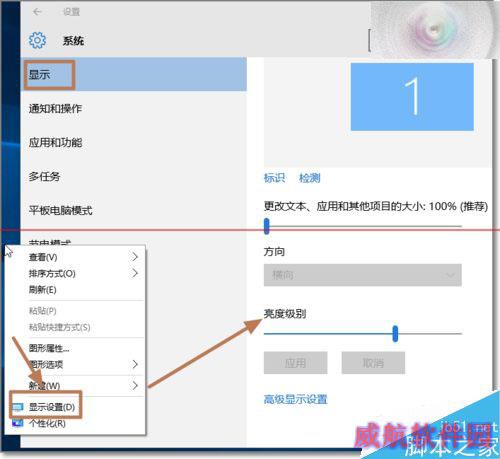Viewport: 500px width, 459px height.
Task: Click the text size scaling slider handle
Action: (266, 226)
